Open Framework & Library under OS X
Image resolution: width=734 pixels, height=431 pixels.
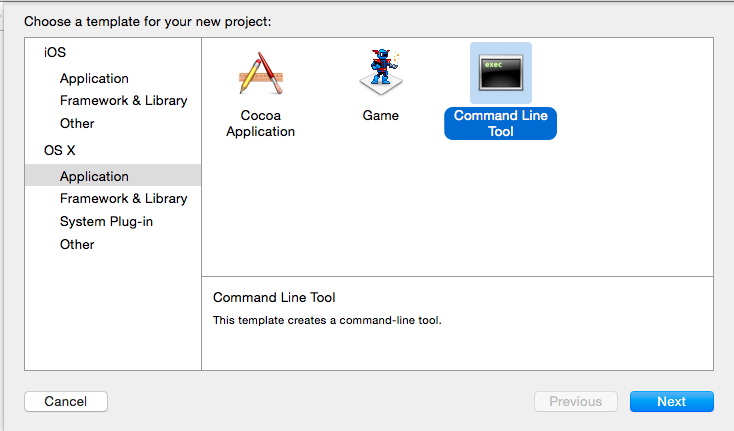coord(124,198)
